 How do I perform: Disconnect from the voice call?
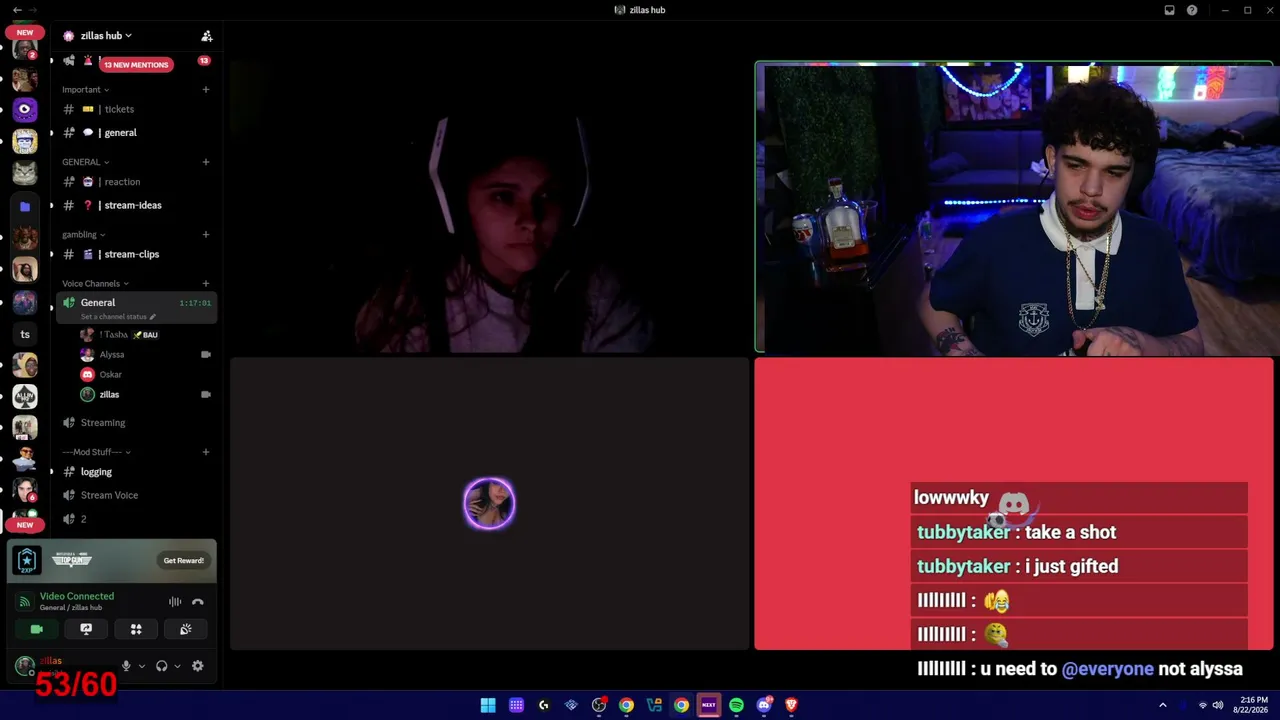(x=197, y=602)
